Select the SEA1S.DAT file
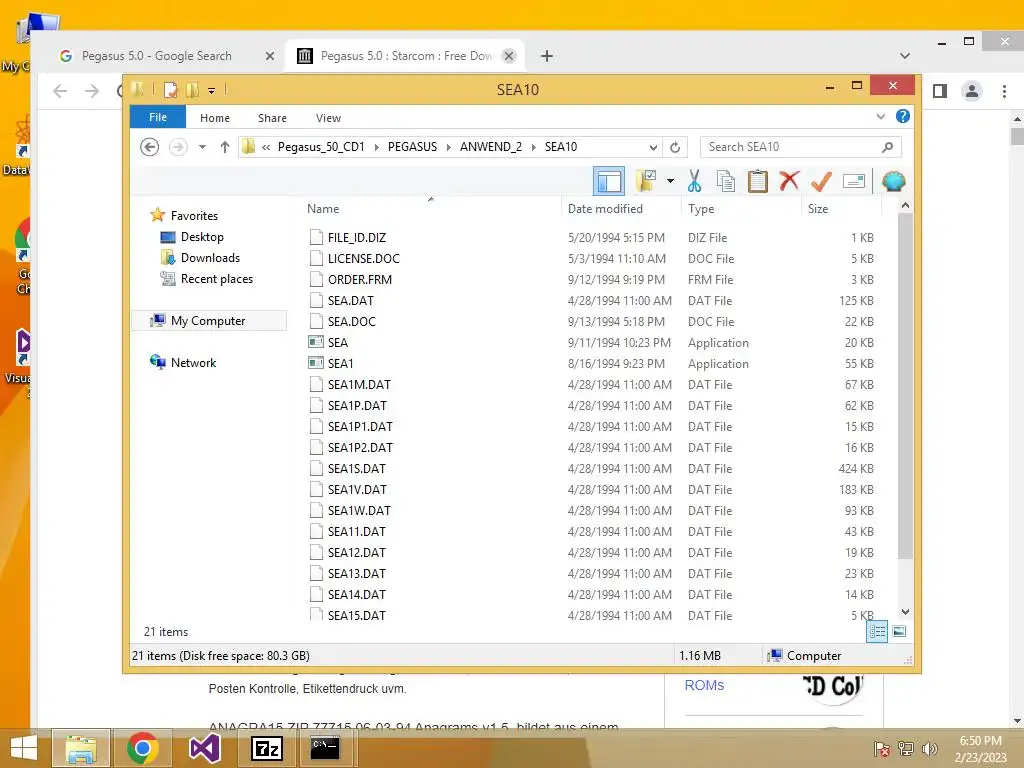The image size is (1024, 768). coord(357,468)
